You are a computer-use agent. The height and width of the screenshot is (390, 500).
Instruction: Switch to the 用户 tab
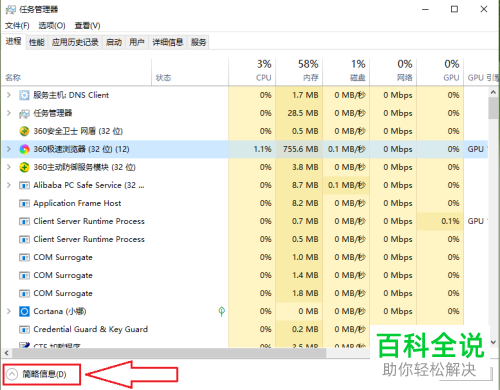(137, 42)
